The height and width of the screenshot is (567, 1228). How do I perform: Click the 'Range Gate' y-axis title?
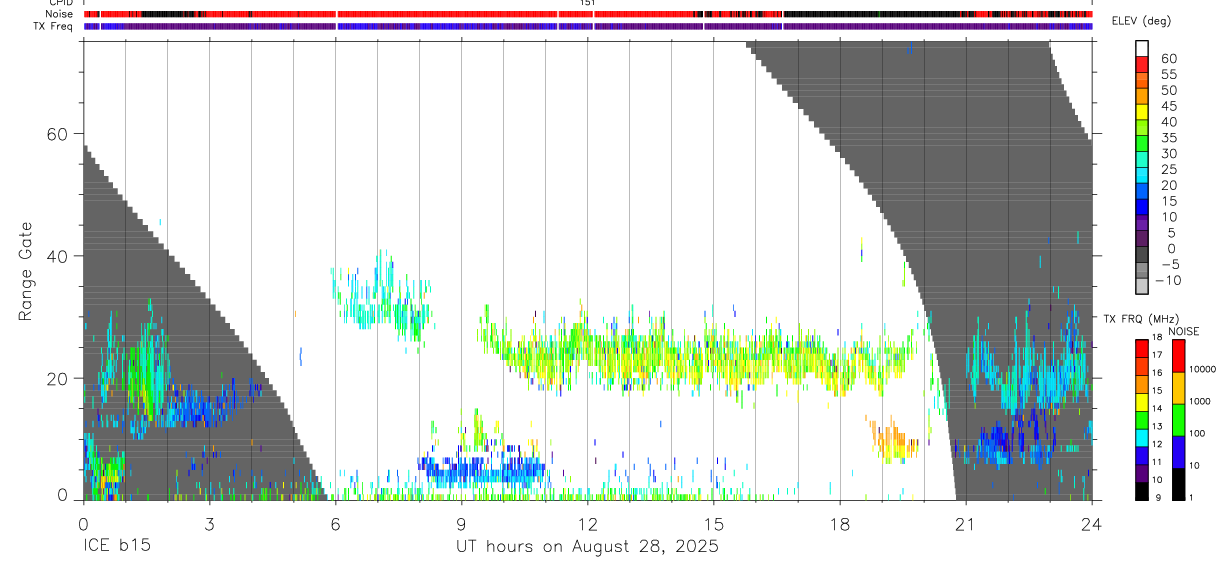(x=26, y=271)
